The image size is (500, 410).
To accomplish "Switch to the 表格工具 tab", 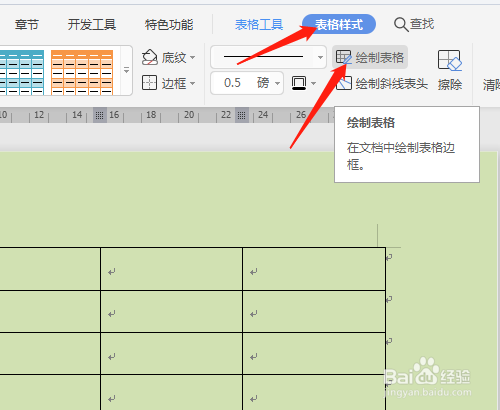I will tap(259, 24).
